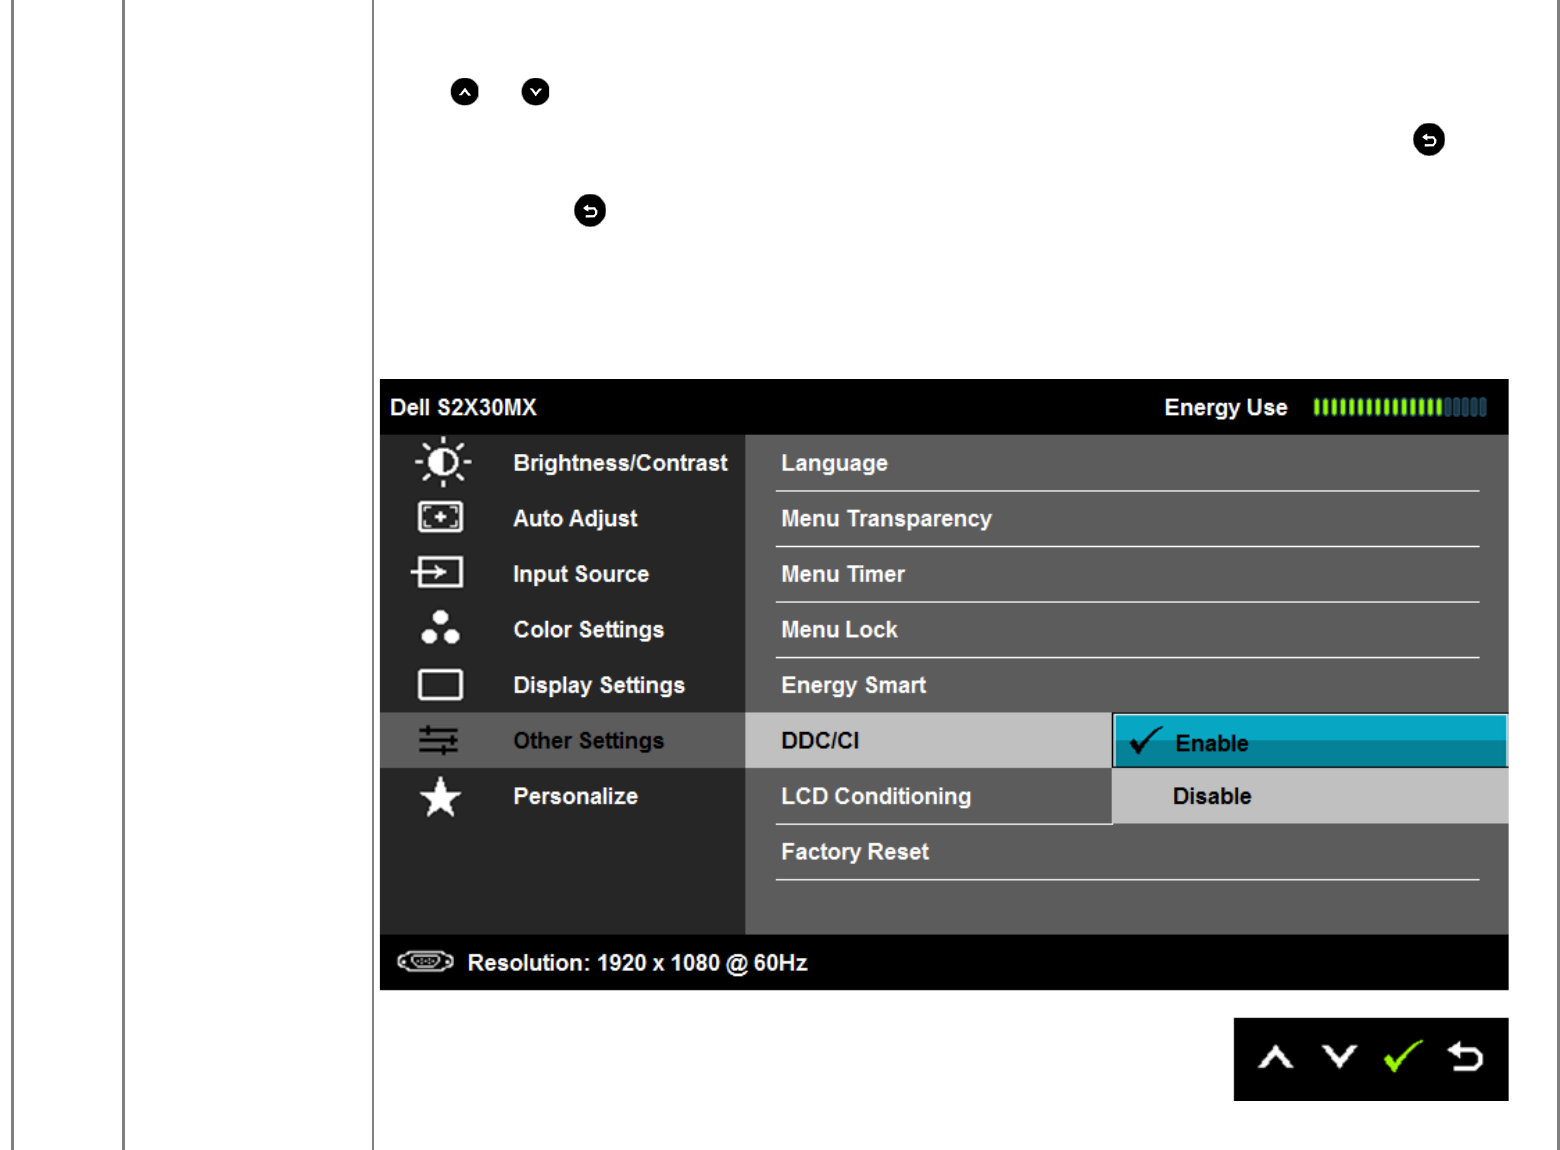Open the Language submenu
The height and width of the screenshot is (1150, 1560).
[x=834, y=463]
